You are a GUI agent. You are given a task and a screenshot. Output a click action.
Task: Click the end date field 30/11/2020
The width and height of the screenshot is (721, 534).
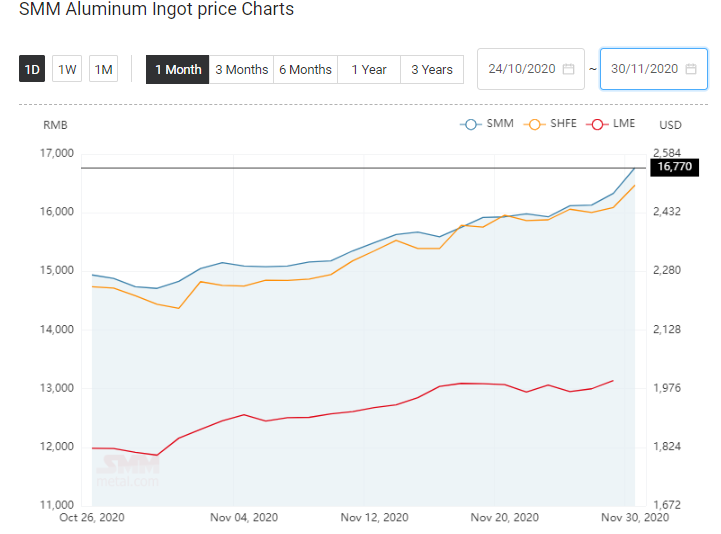pos(653,69)
